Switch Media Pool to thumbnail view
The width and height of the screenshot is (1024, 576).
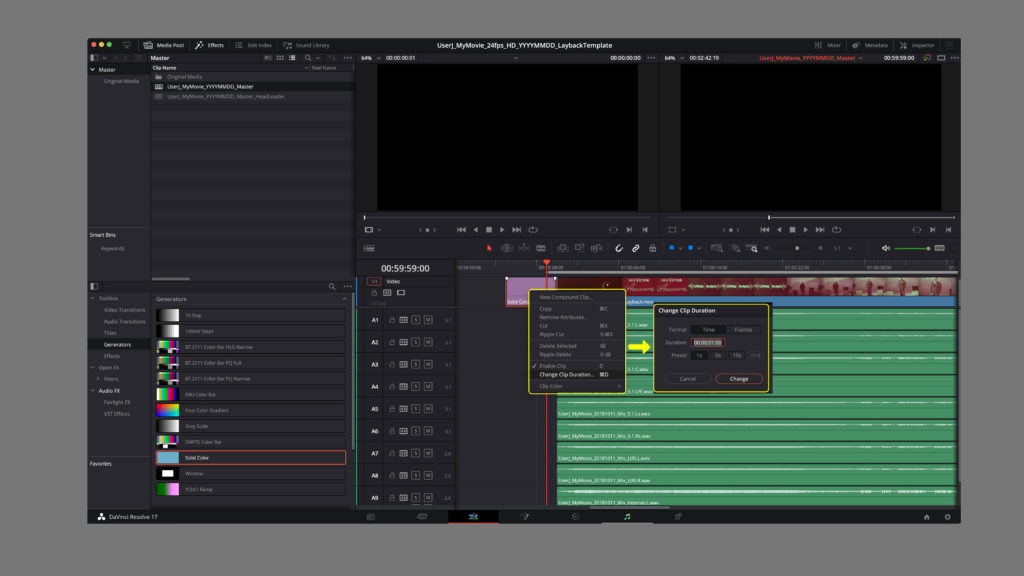[x=280, y=58]
